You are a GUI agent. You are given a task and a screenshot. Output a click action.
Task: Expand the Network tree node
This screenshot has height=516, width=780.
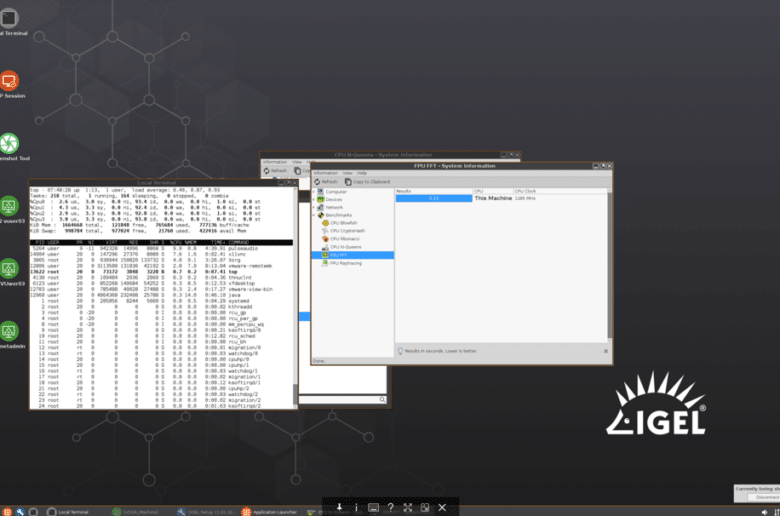click(314, 207)
